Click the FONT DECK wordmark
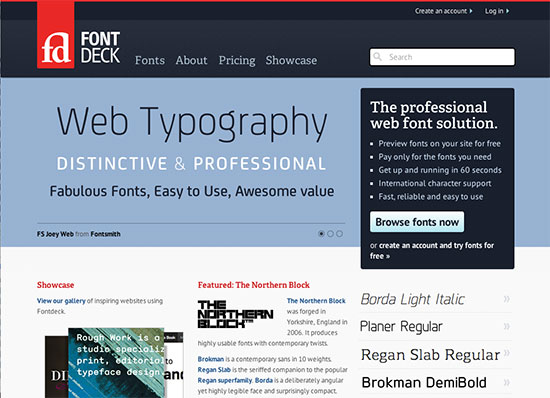The width and height of the screenshot is (550, 398). [x=100, y=47]
